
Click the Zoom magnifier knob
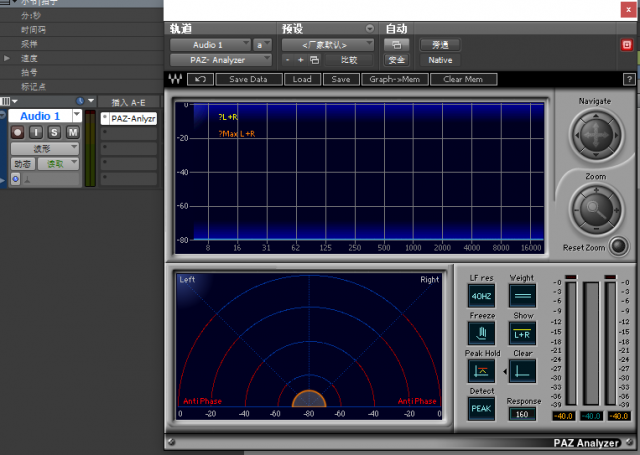[596, 210]
